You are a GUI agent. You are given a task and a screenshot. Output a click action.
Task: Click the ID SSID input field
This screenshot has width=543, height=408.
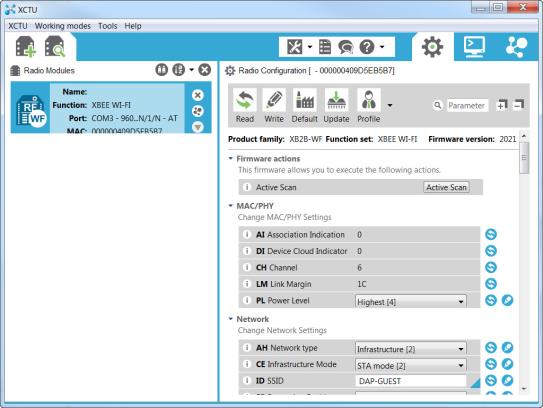411,381
